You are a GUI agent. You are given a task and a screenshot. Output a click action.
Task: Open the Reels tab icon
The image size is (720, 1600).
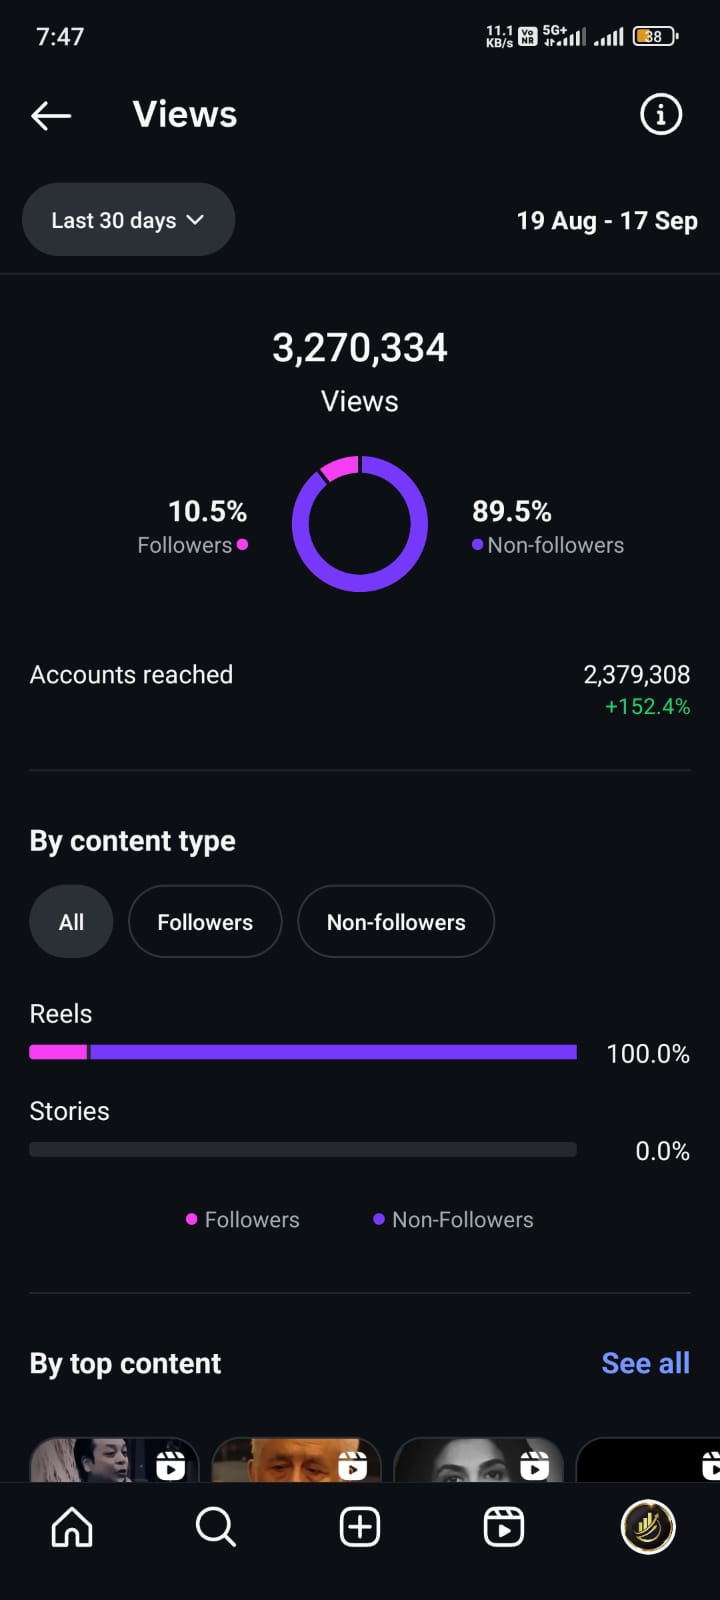tap(503, 1527)
